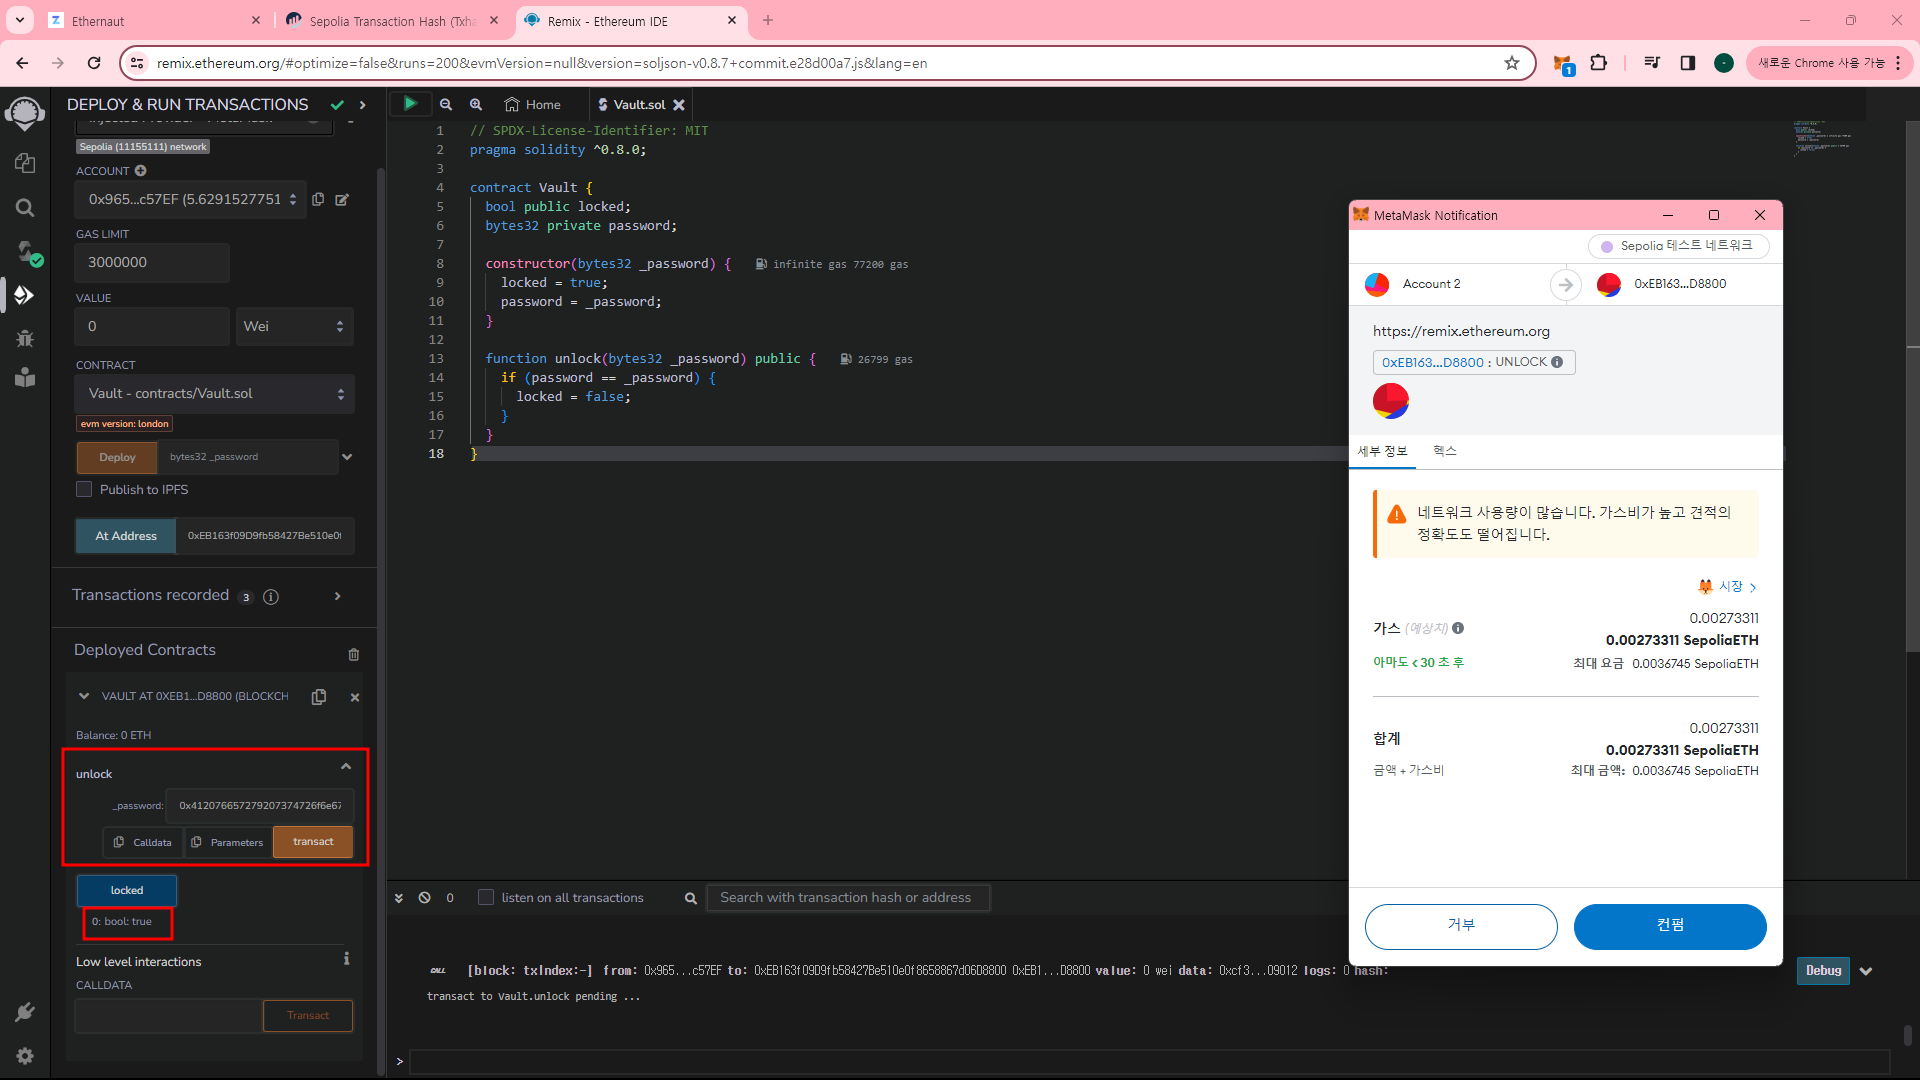Viewport: 1920px width, 1080px height.
Task: Clear the terminal console
Action: pyautogui.click(x=425, y=898)
